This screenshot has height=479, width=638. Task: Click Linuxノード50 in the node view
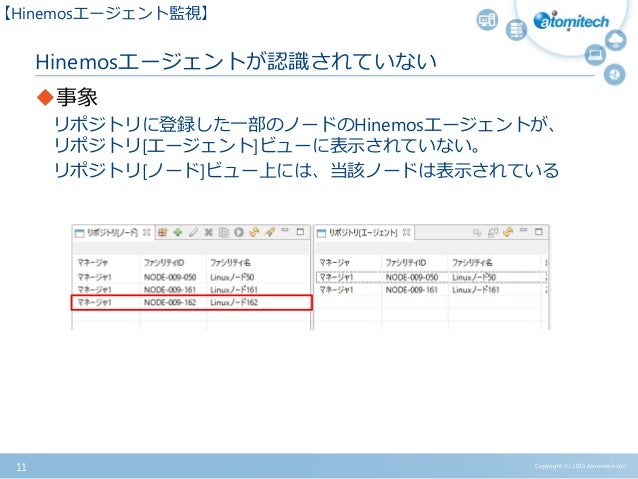[232, 277]
